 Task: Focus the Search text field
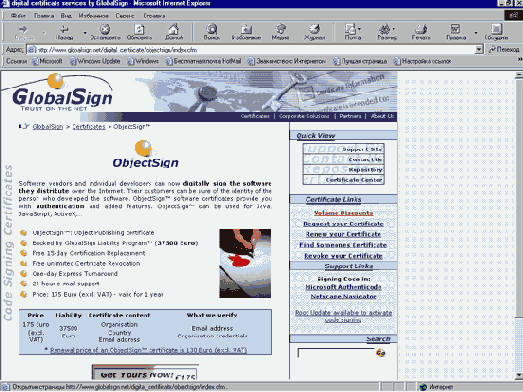coord(336,353)
